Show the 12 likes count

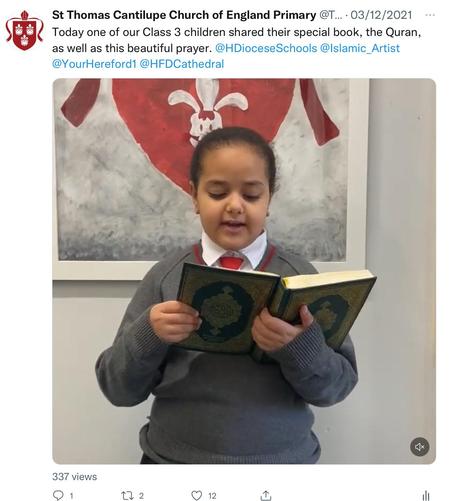[x=212, y=496]
